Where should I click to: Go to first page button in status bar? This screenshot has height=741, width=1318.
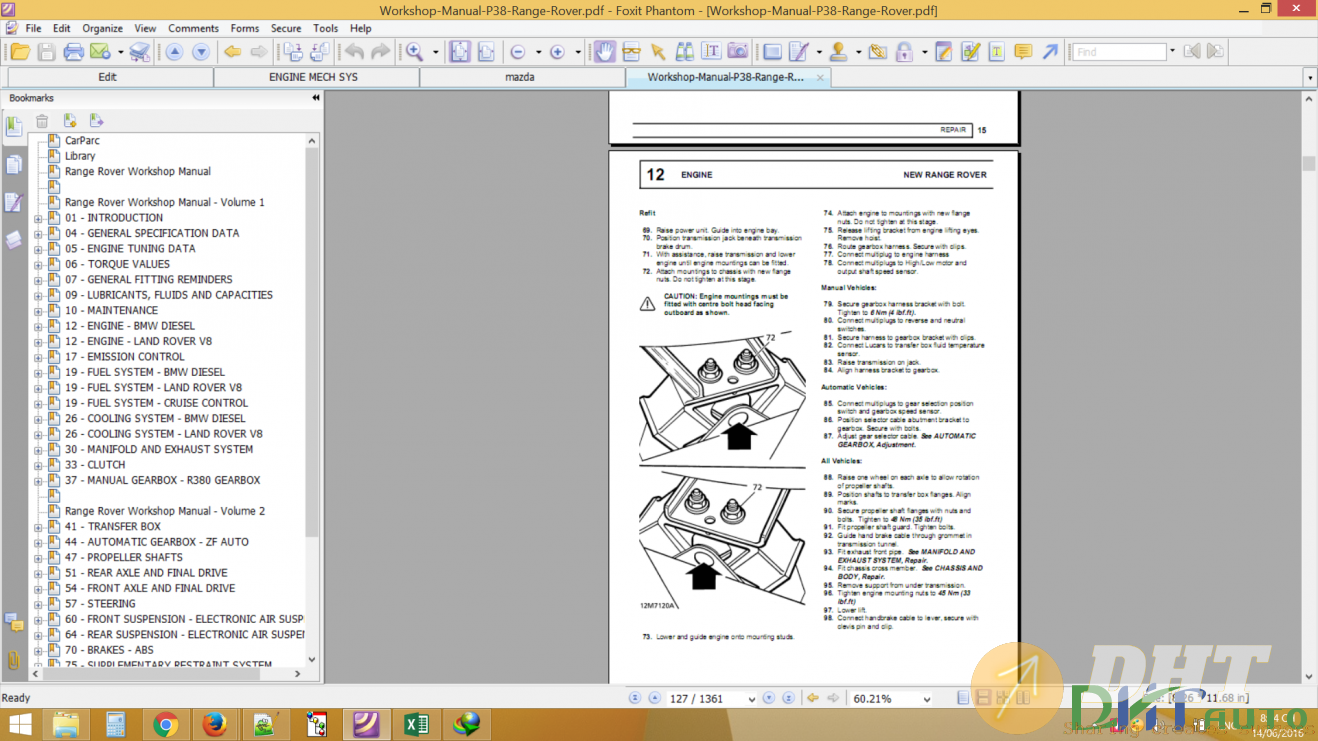[634, 699]
